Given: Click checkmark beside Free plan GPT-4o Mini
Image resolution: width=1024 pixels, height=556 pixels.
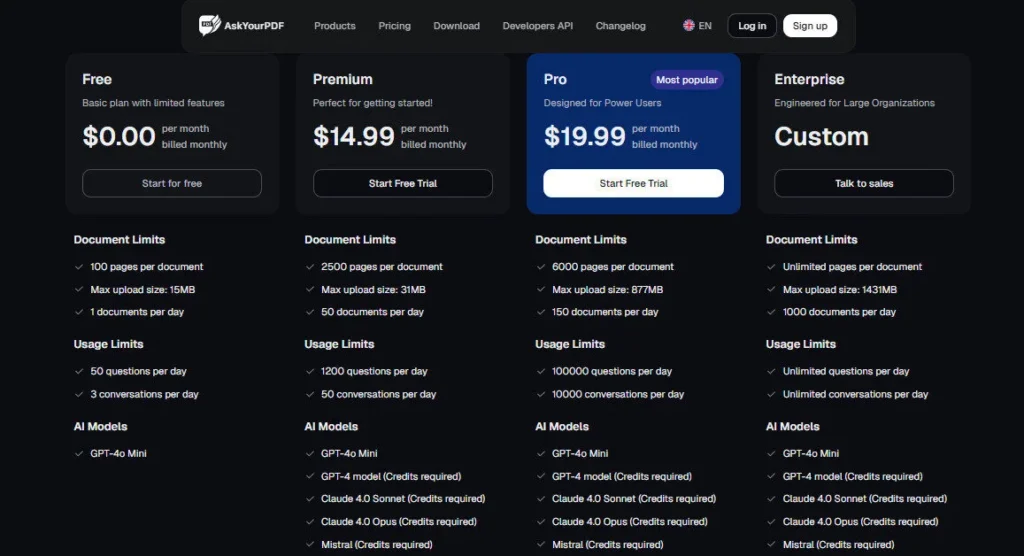Looking at the screenshot, I should tap(79, 453).
